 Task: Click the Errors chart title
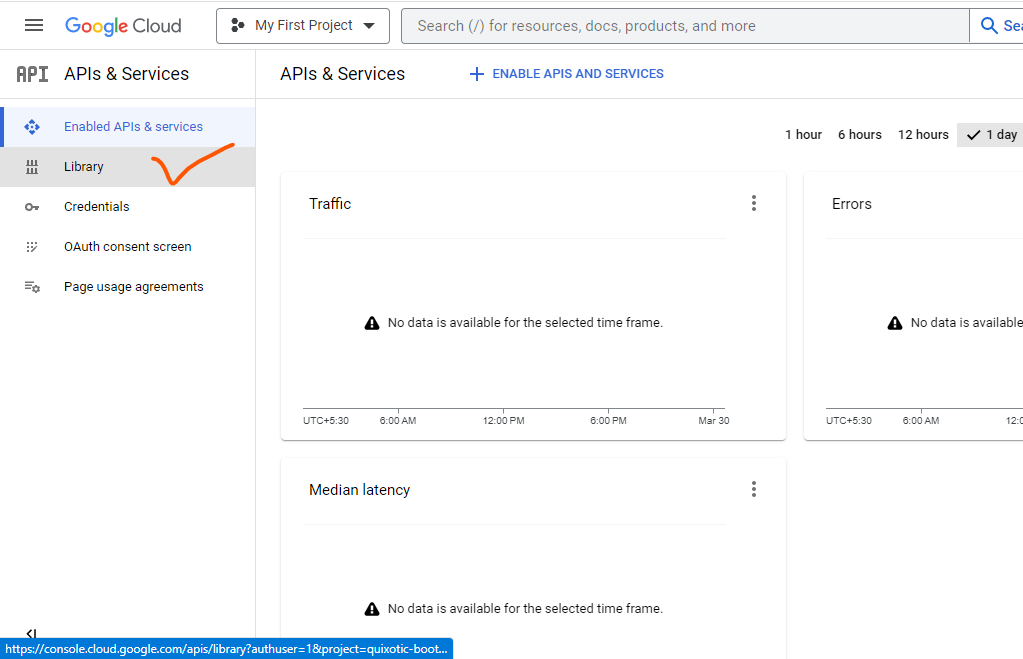(851, 204)
